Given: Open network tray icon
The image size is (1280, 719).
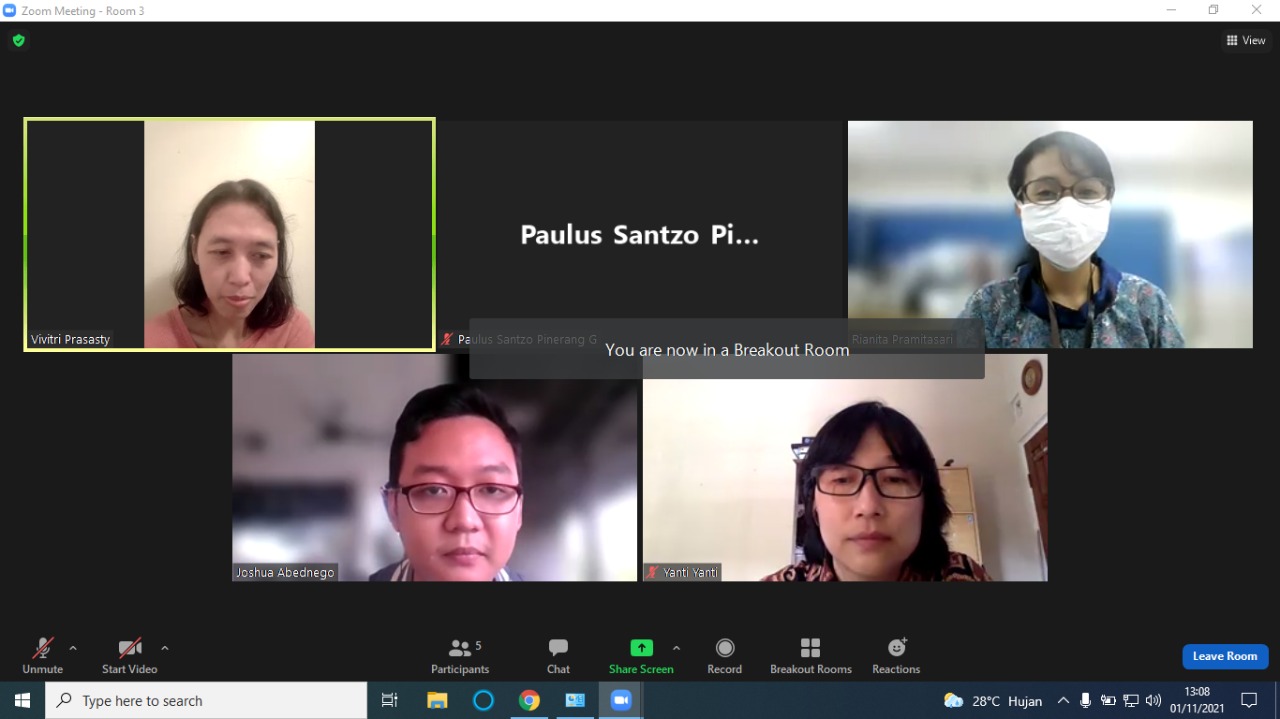Looking at the screenshot, I should click(1131, 700).
